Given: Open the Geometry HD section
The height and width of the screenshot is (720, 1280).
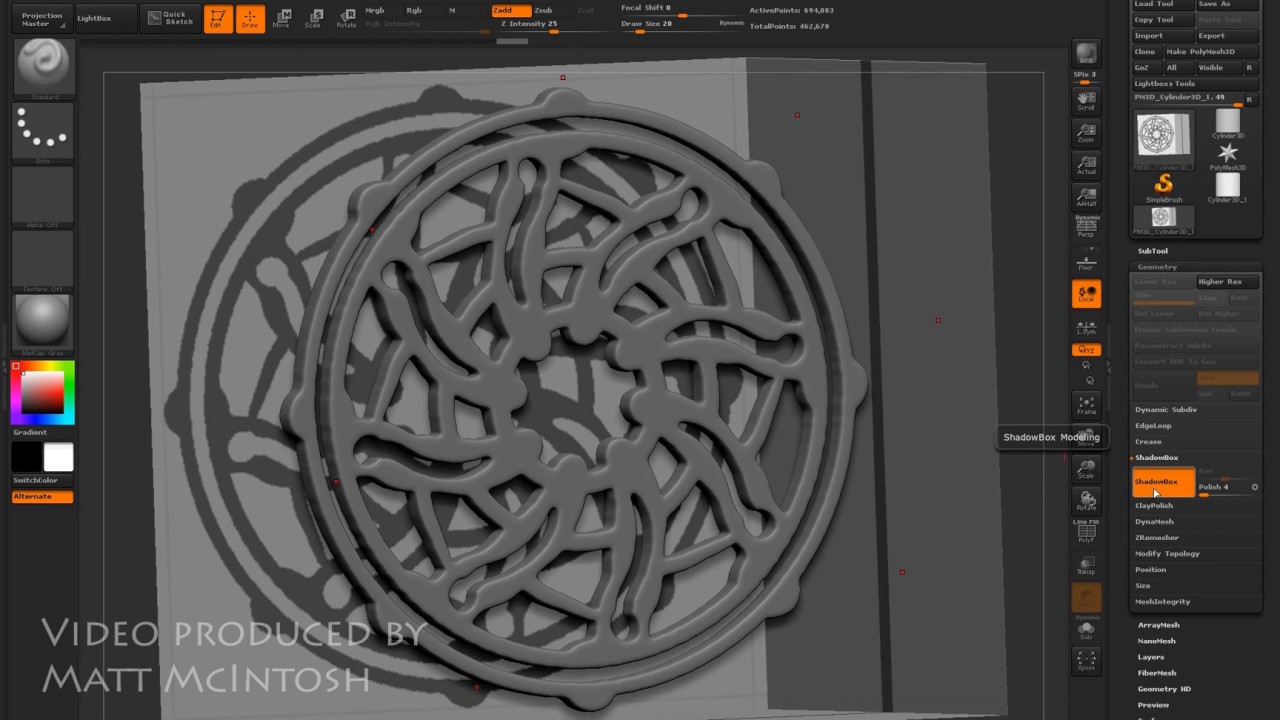Looking at the screenshot, I should pos(1164,689).
